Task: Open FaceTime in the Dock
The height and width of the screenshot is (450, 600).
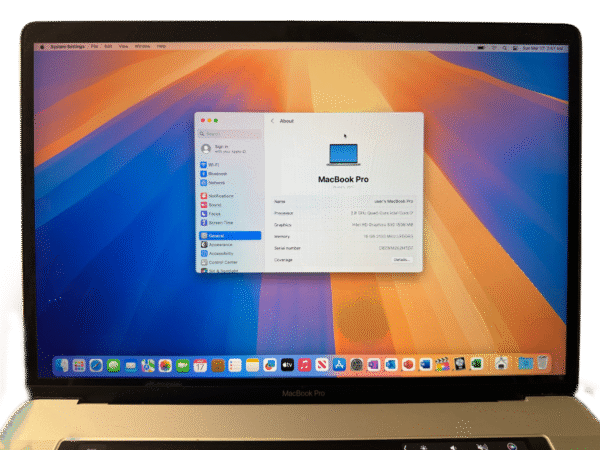Action: [x=183, y=365]
